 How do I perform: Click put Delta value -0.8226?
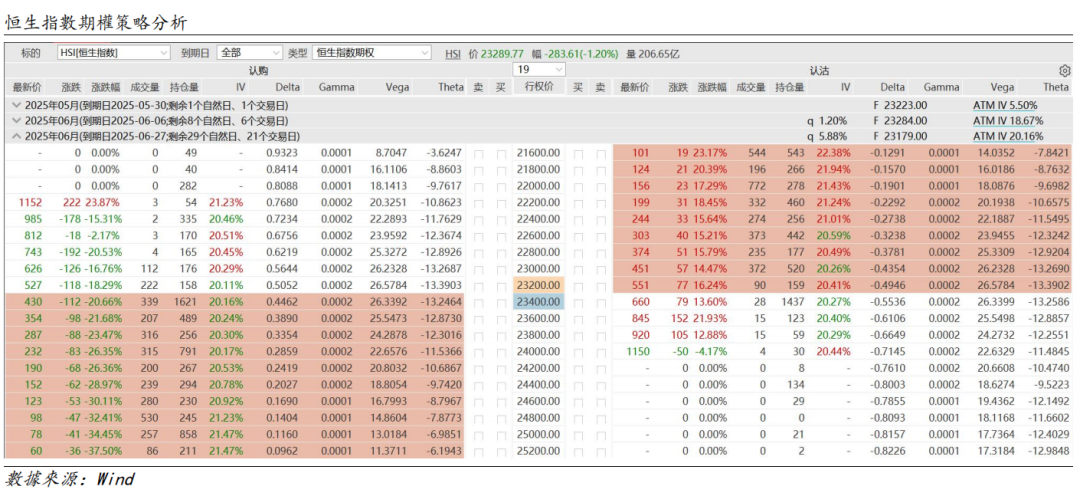point(887,452)
